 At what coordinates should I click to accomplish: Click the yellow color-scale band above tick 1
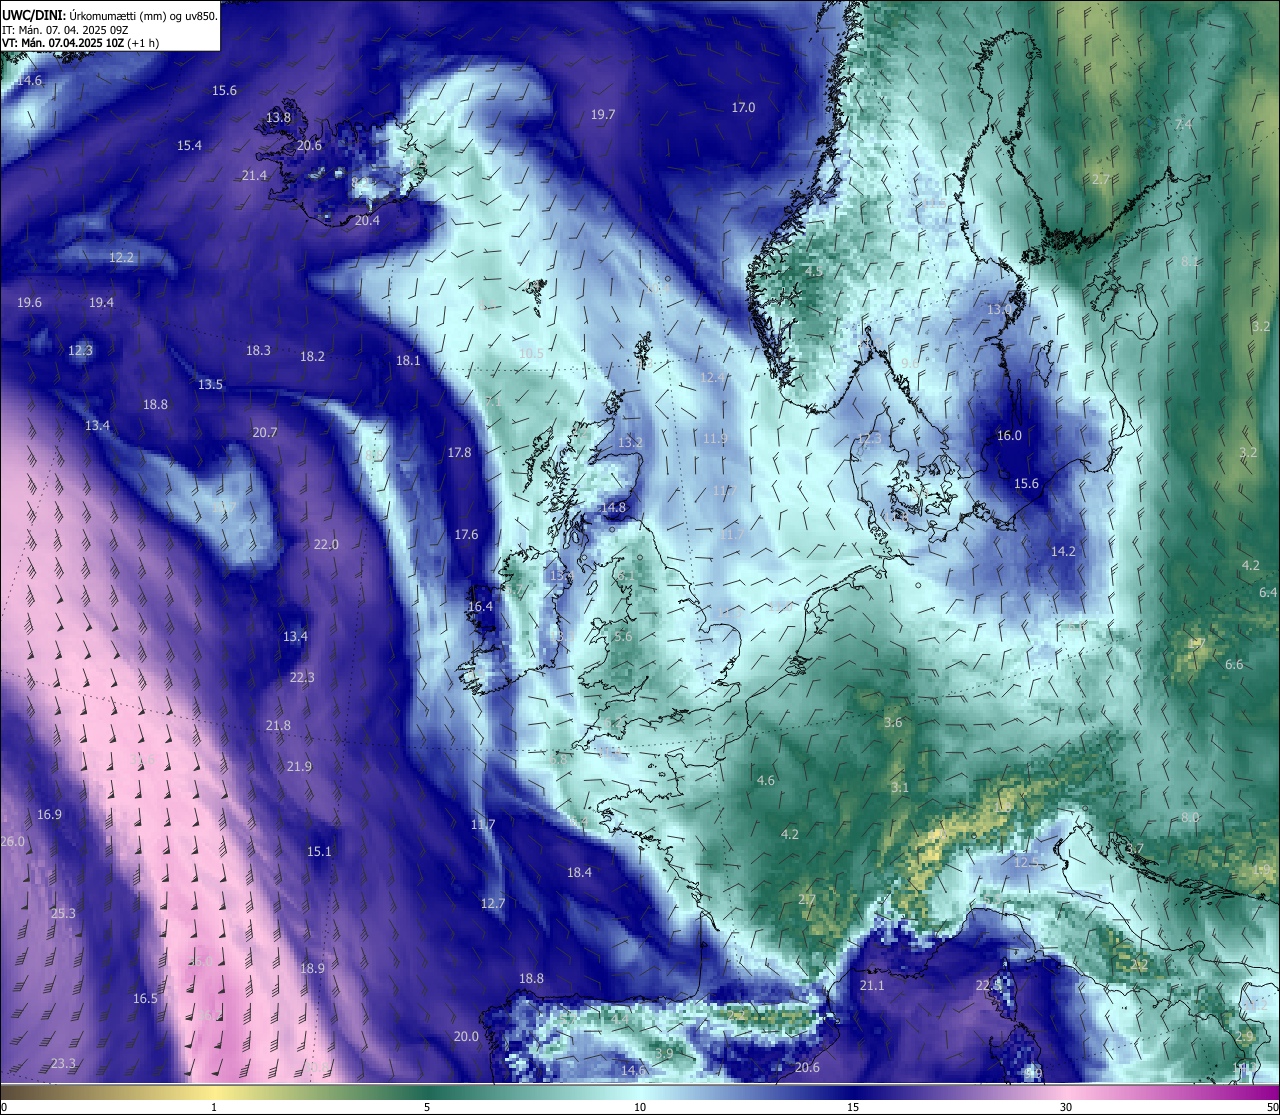click(214, 1091)
